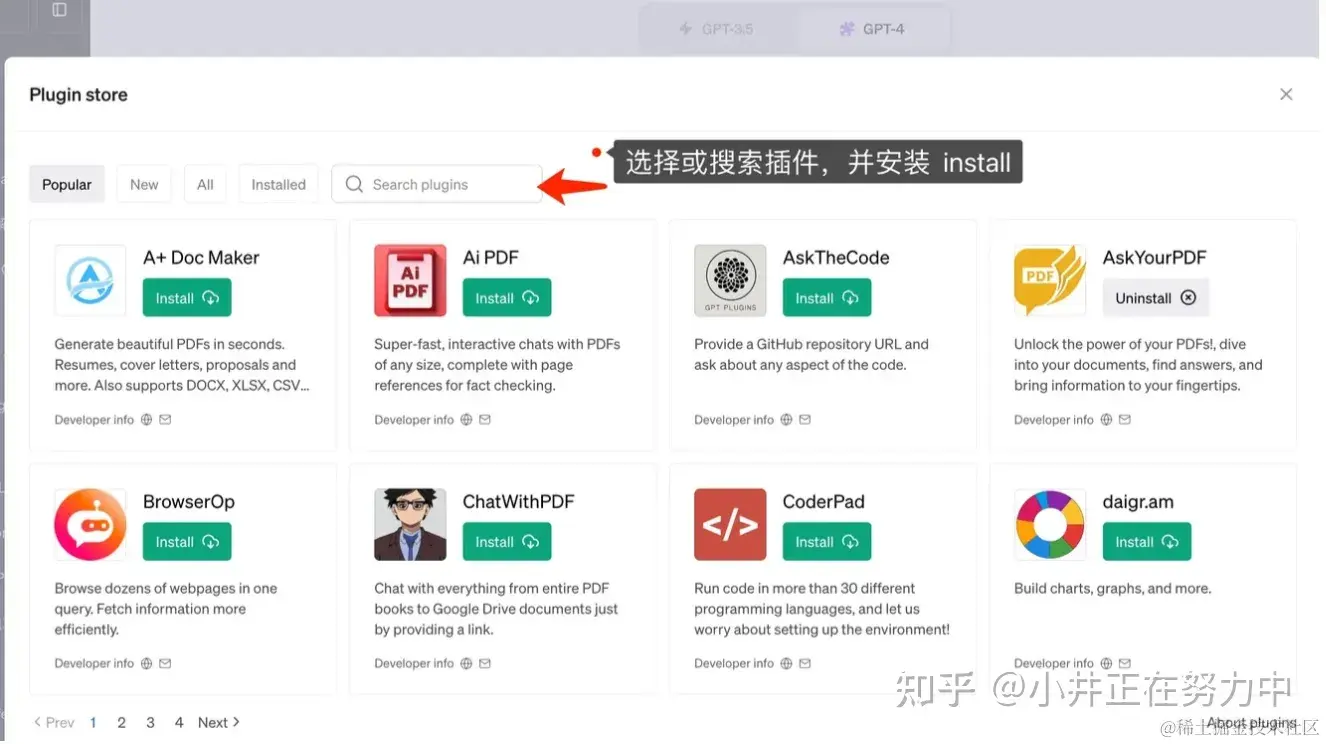Open CoderPad developer website globe
The height and width of the screenshot is (744, 1326).
tap(786, 664)
